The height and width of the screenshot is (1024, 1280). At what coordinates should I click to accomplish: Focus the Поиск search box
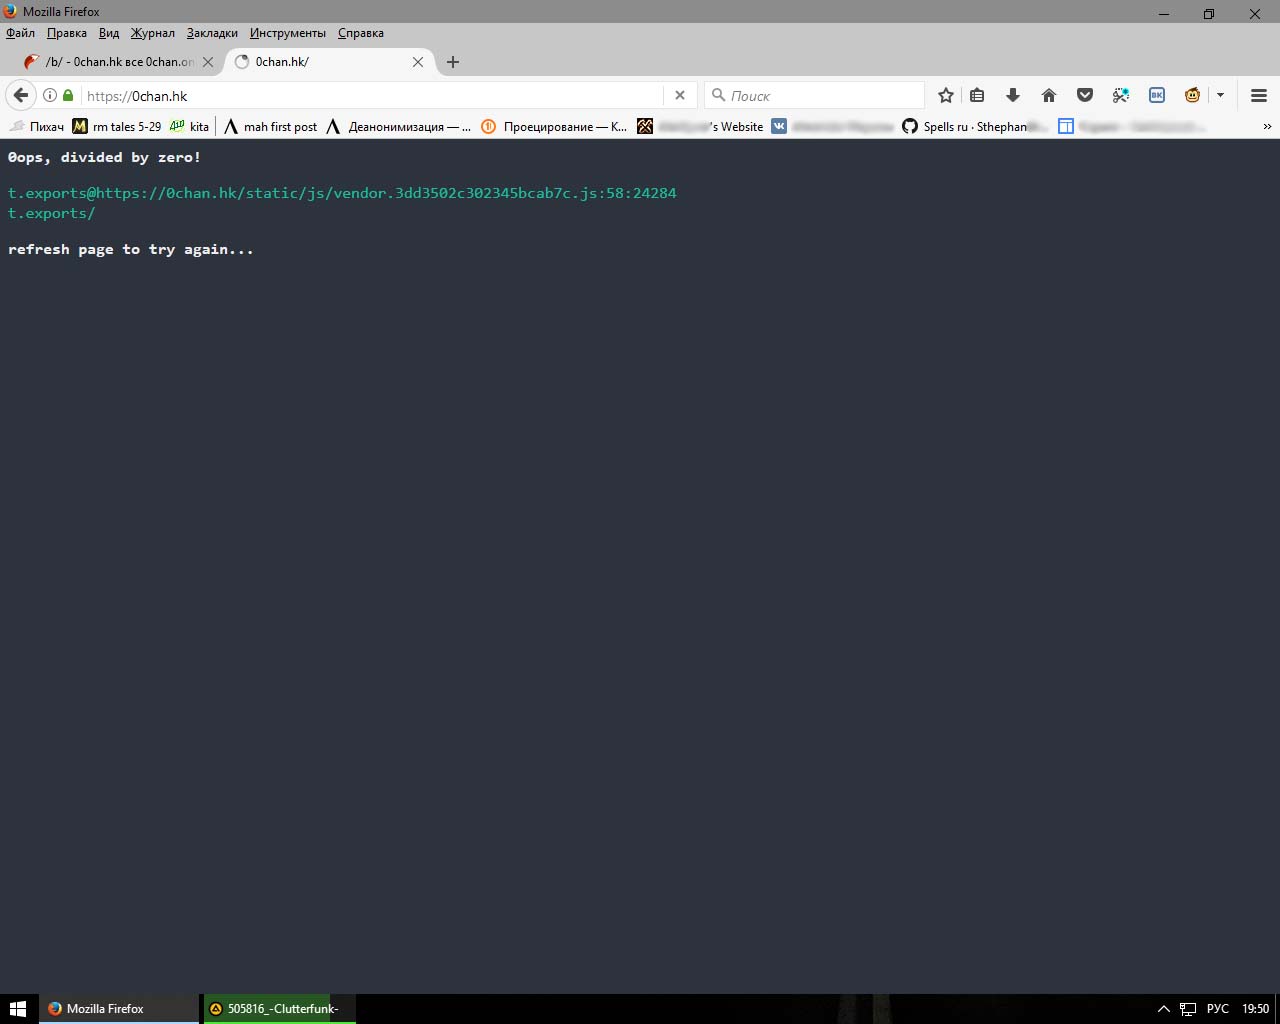[x=815, y=96]
